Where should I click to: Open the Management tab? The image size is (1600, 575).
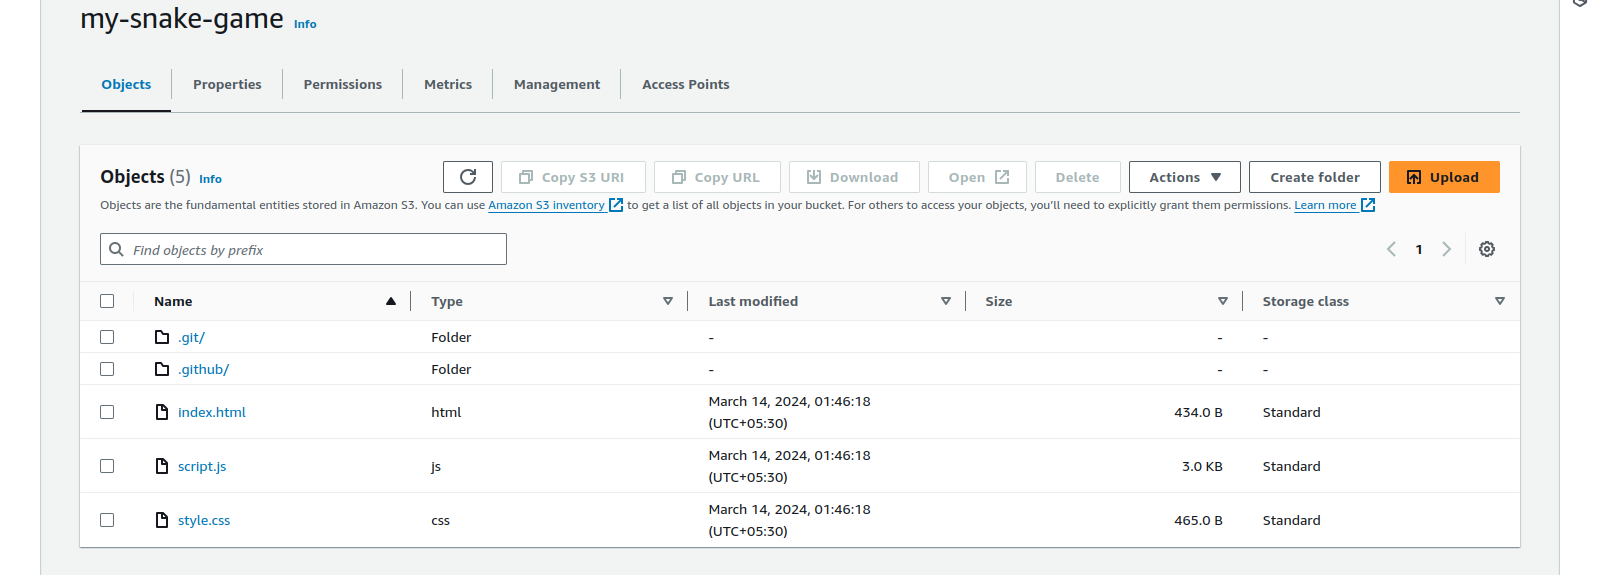click(x=557, y=85)
